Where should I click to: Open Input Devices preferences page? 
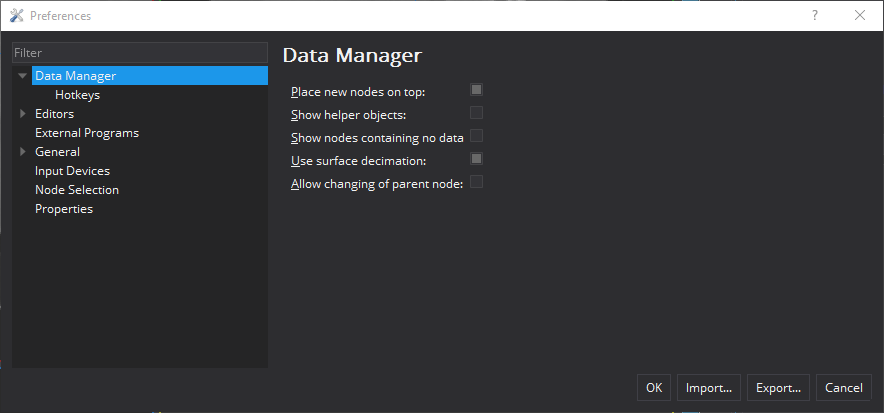tap(72, 171)
